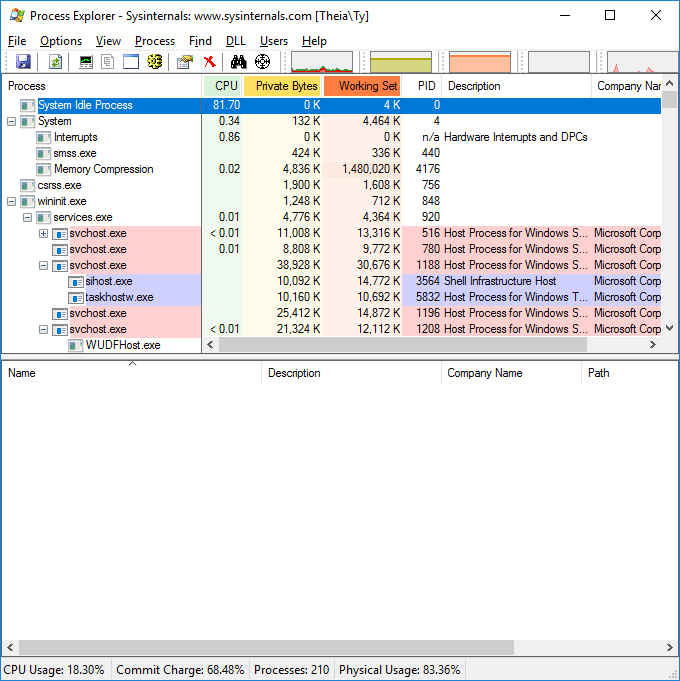Click the taskhostw.exe process icon
680x681 pixels.
pos(76,298)
